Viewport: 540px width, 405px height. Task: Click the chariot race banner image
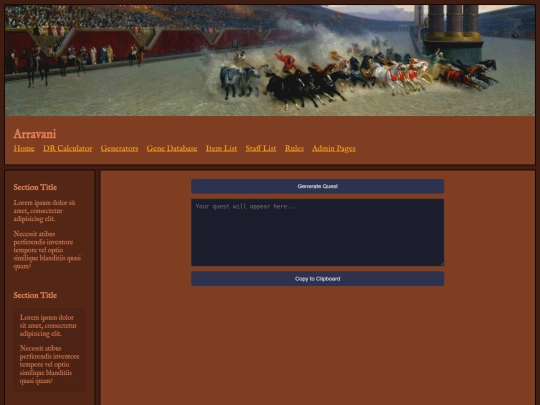point(270,60)
